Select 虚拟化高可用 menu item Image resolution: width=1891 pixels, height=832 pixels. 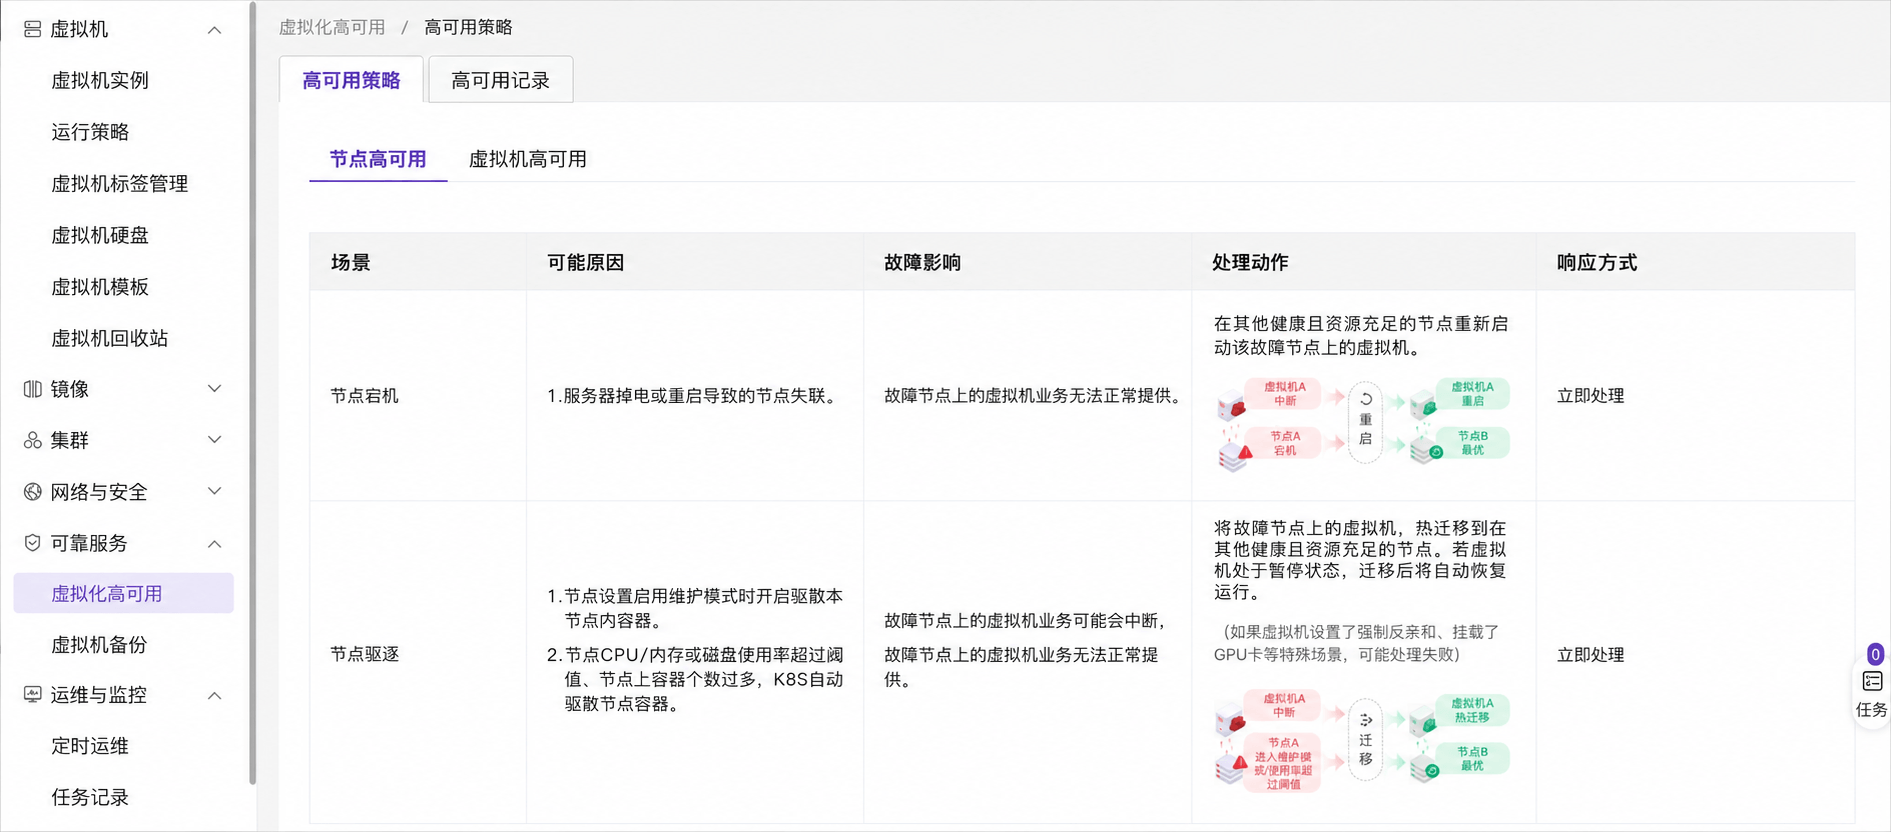[x=124, y=593]
